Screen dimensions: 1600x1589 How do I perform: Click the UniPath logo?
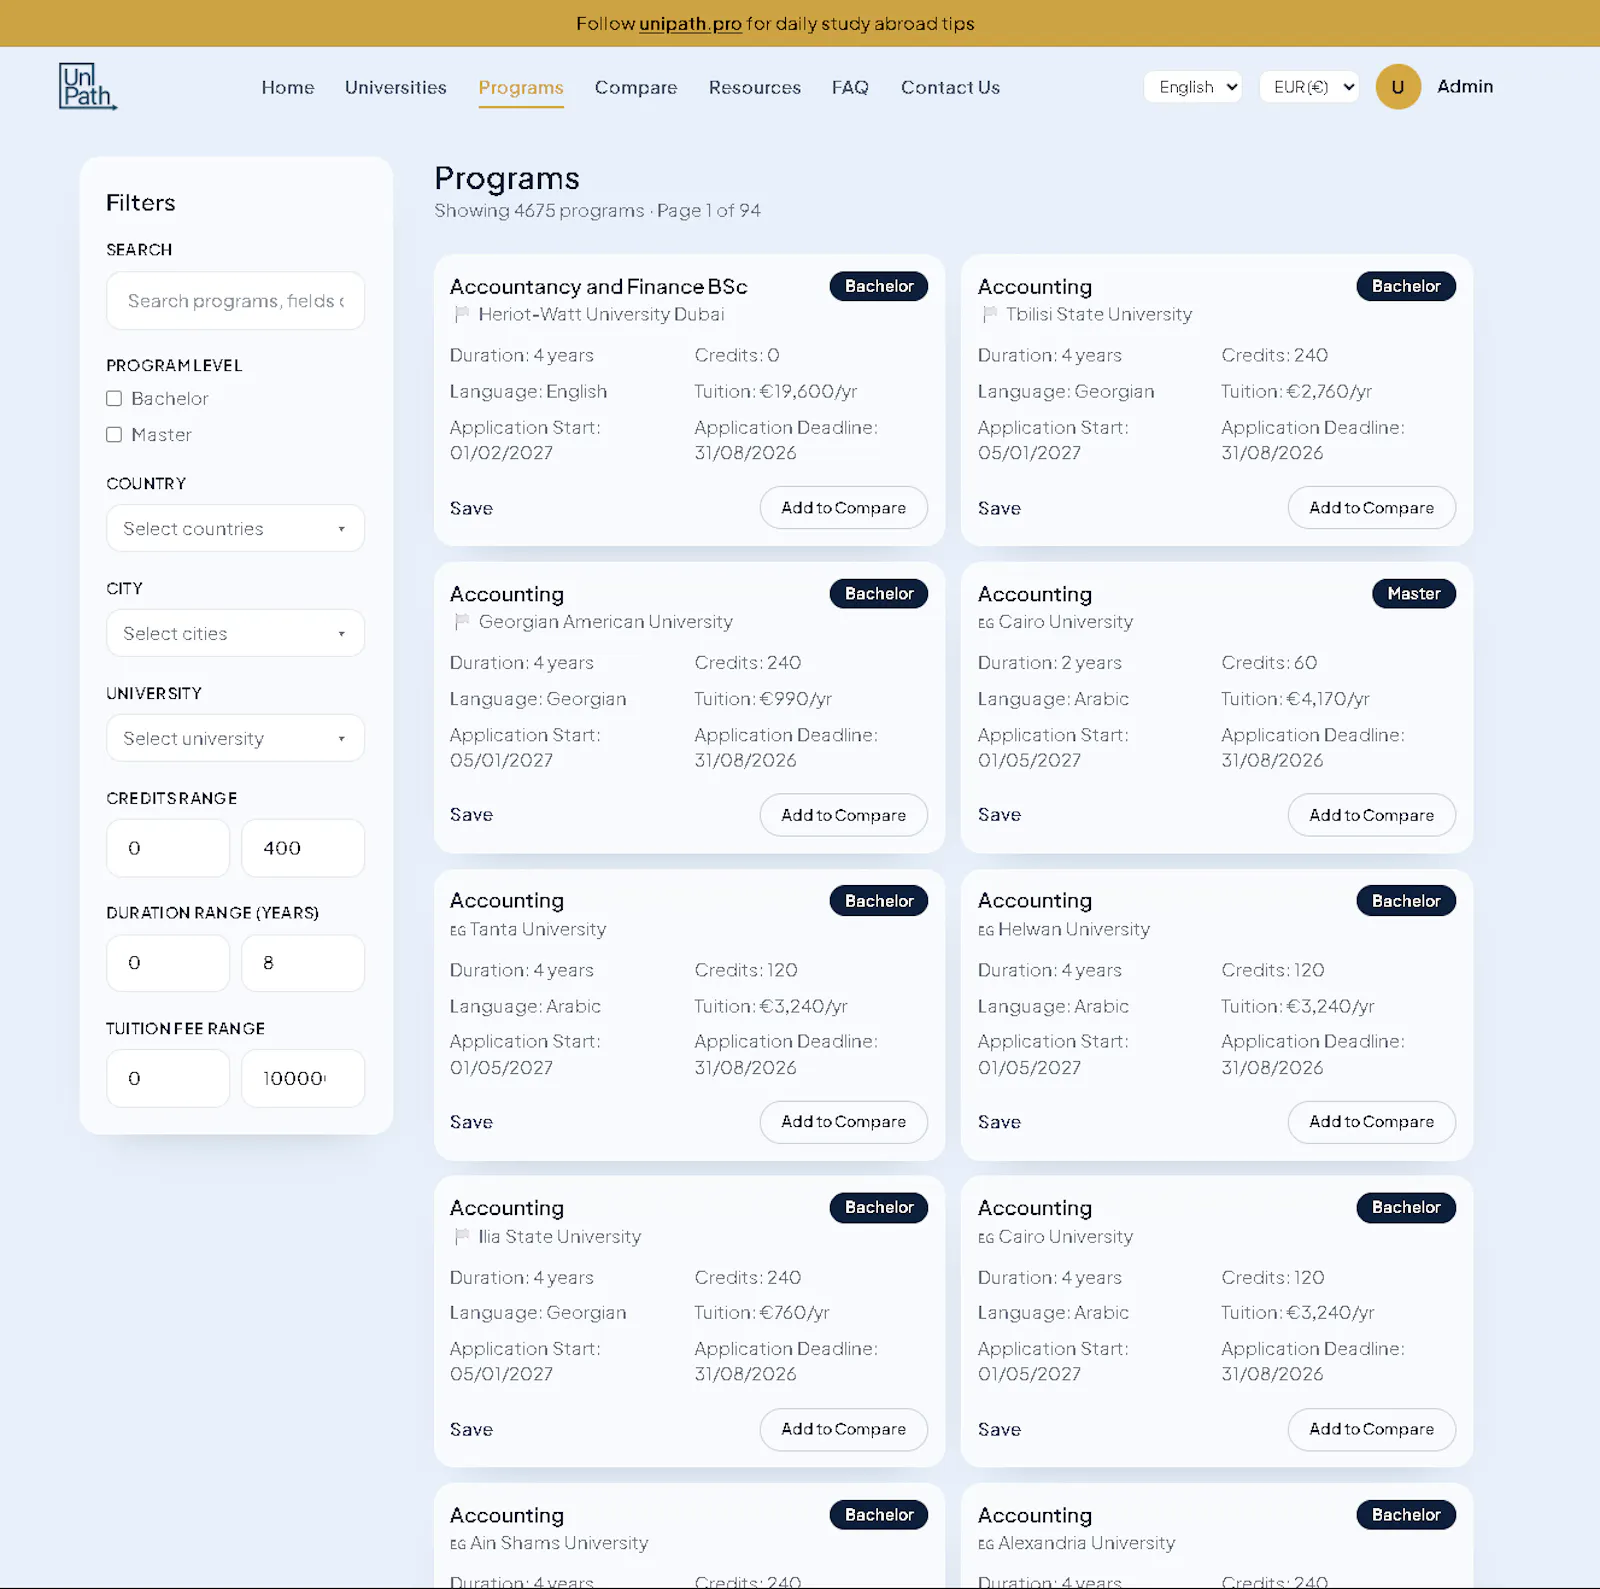87,87
